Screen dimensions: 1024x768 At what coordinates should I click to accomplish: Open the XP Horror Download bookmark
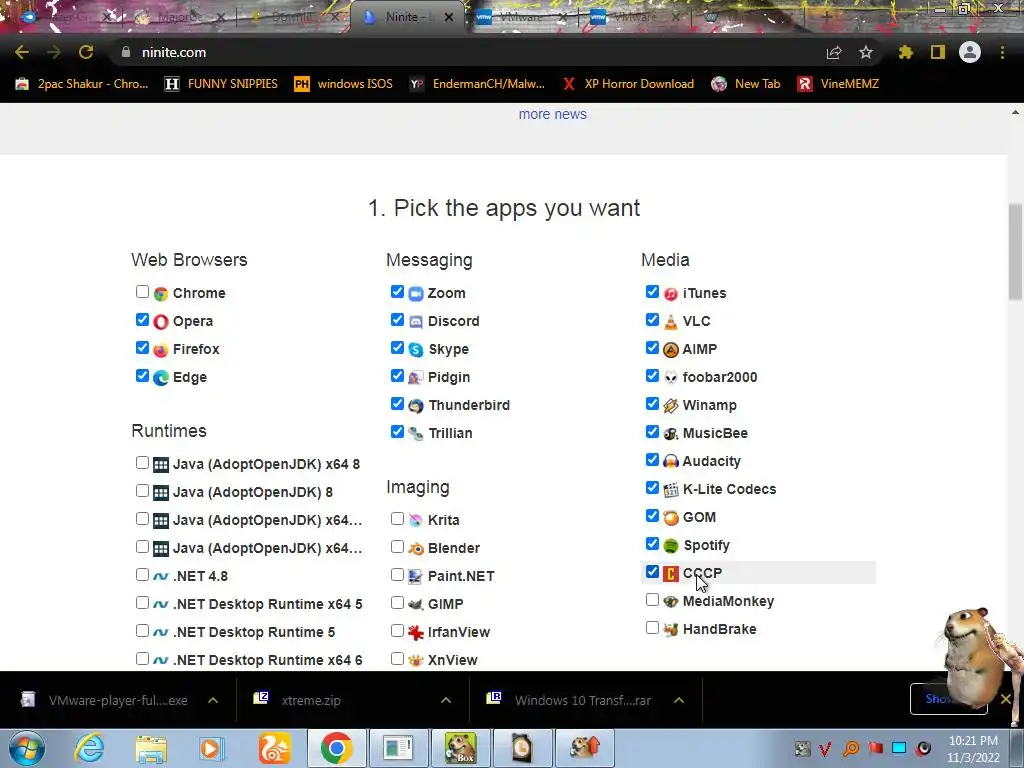pos(628,84)
